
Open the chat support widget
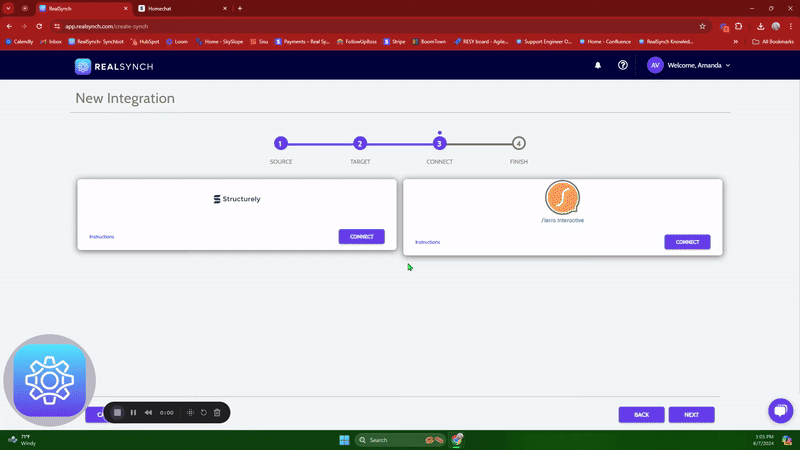coord(781,411)
